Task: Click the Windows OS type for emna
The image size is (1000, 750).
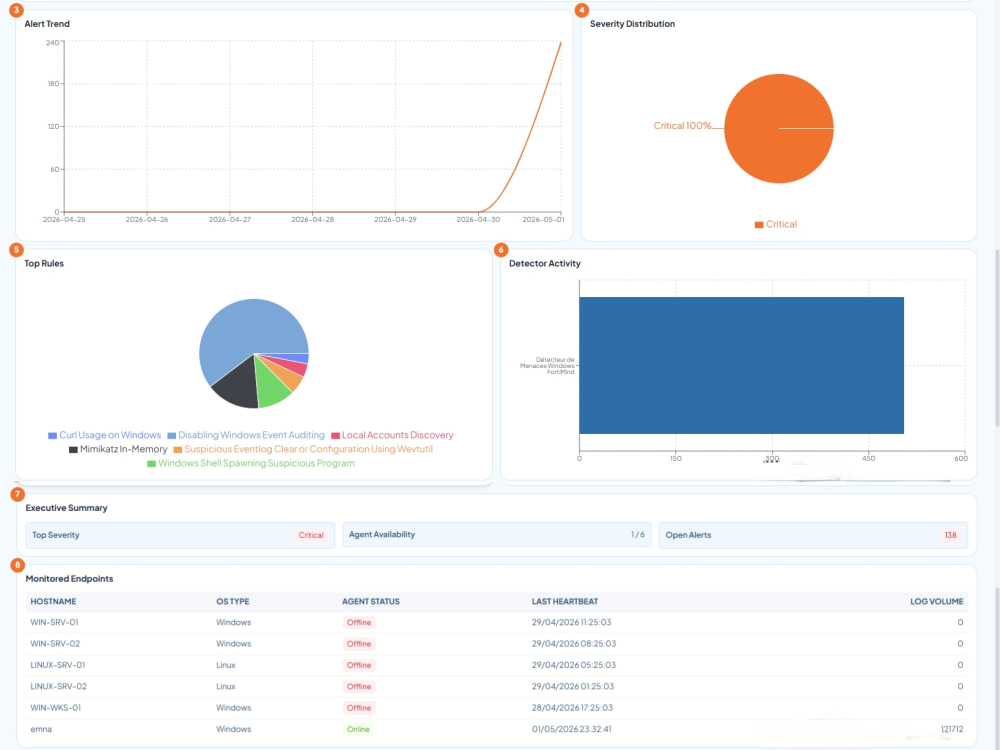Action: [x=233, y=729]
